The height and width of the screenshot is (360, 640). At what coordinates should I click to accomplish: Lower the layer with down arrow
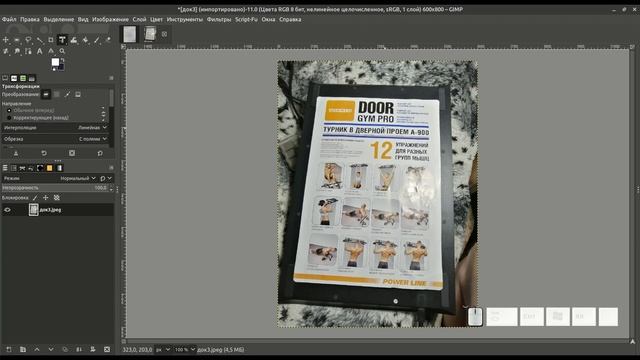pyautogui.click(x=51, y=349)
